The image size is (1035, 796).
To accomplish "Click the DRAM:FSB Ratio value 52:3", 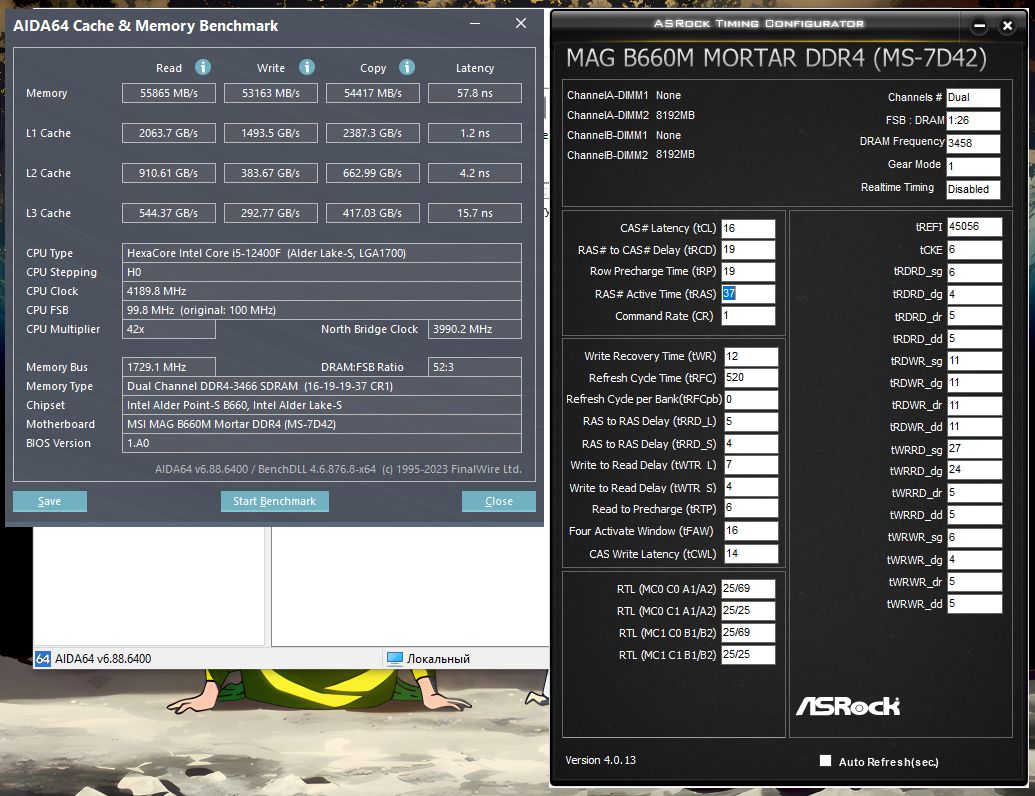I will (475, 367).
